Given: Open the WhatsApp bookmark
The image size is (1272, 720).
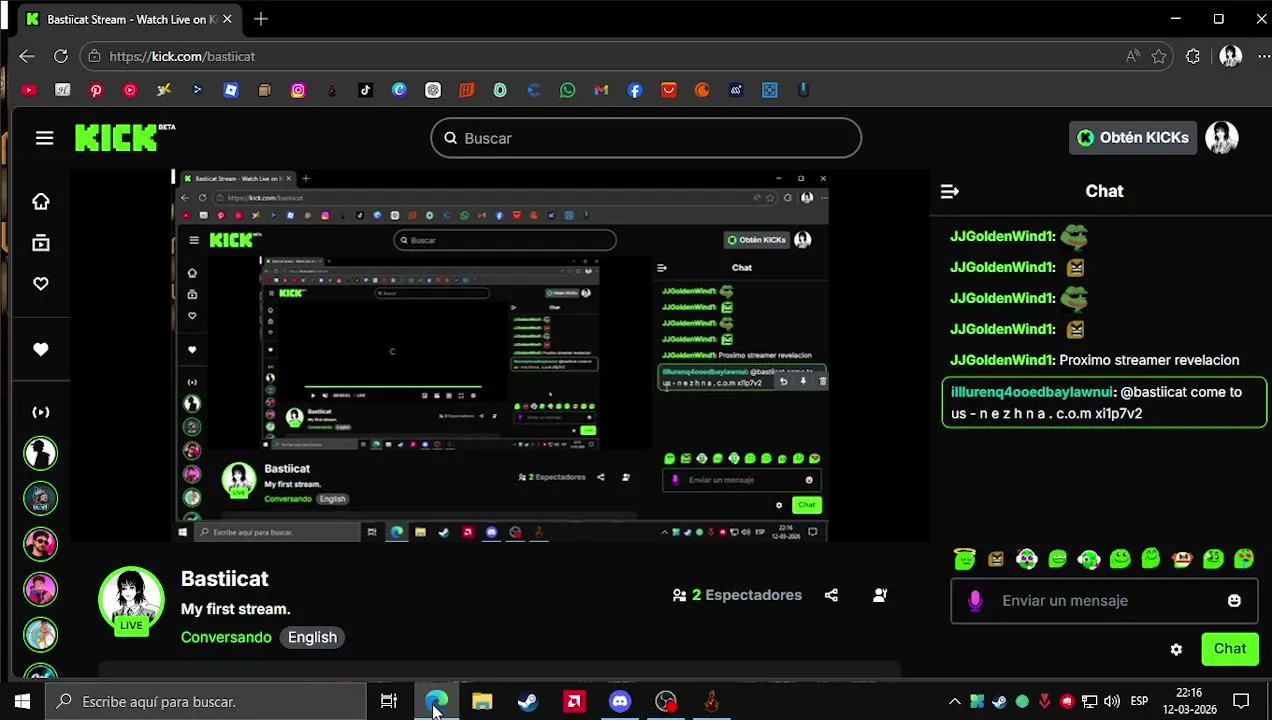Looking at the screenshot, I should (x=567, y=90).
